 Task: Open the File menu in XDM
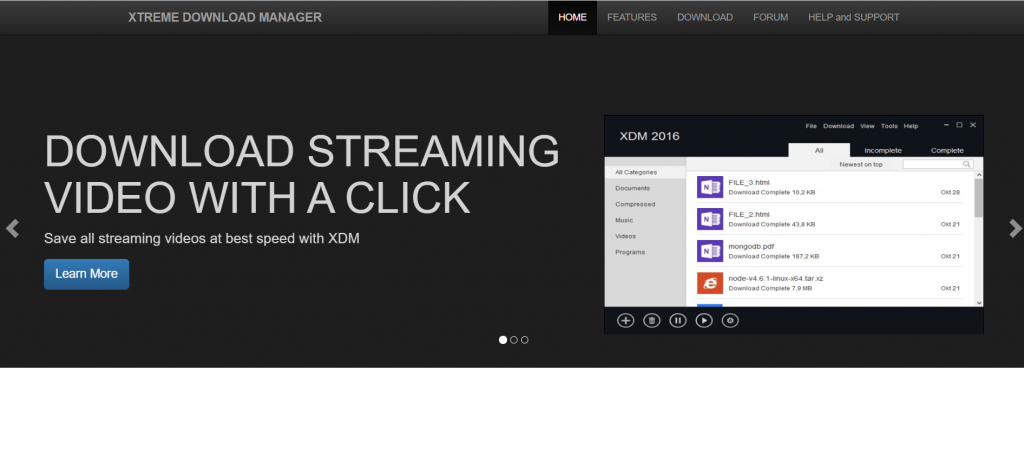coord(811,126)
